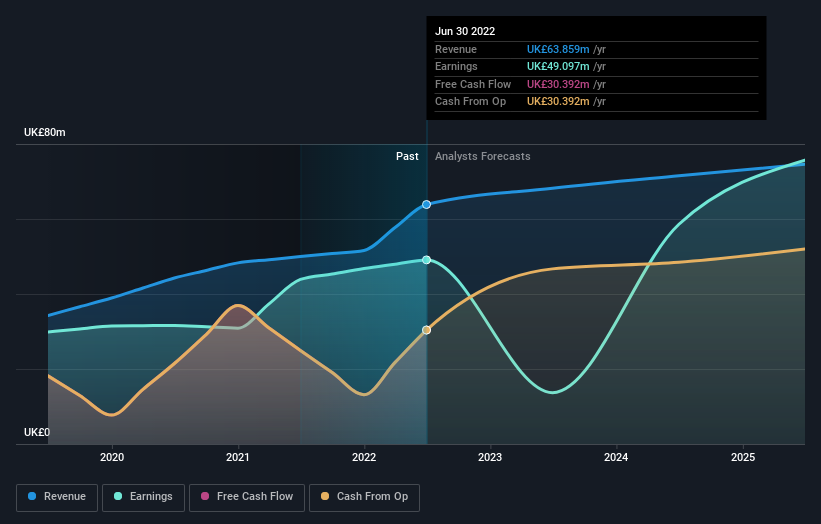Click the teal Earnings legend dot

click(118, 496)
